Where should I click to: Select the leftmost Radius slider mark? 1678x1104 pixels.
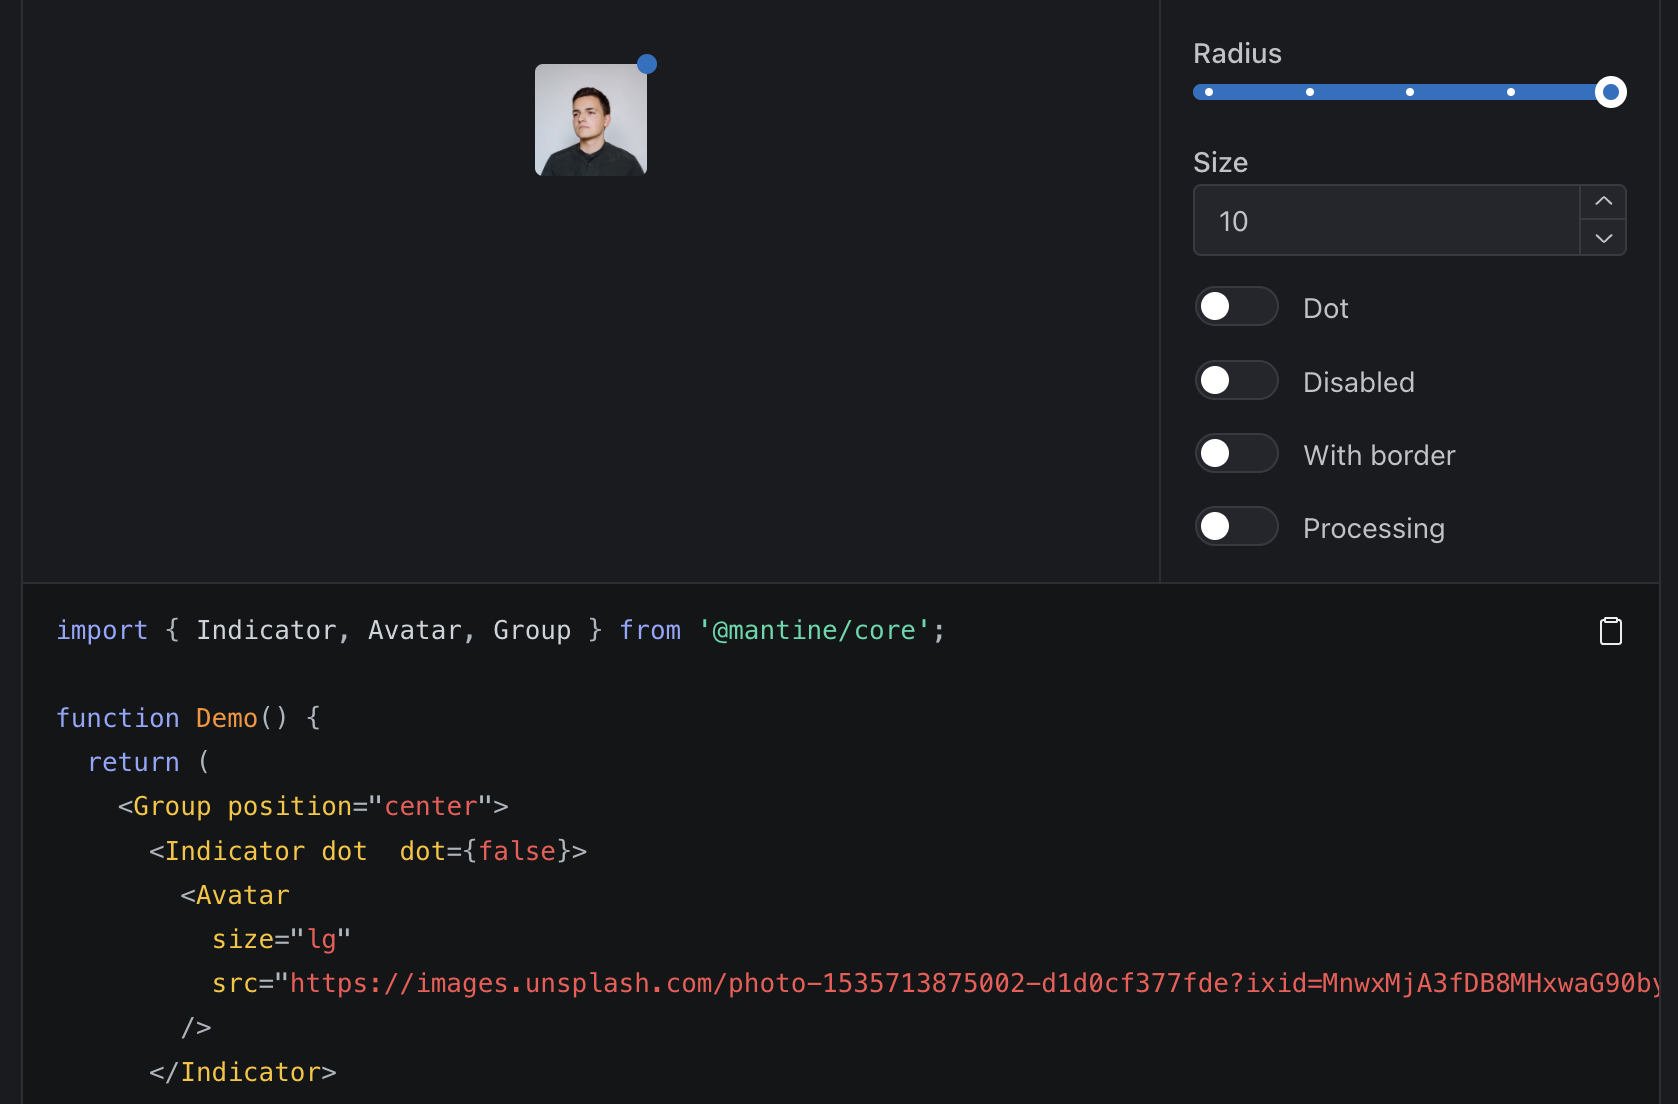(1208, 91)
